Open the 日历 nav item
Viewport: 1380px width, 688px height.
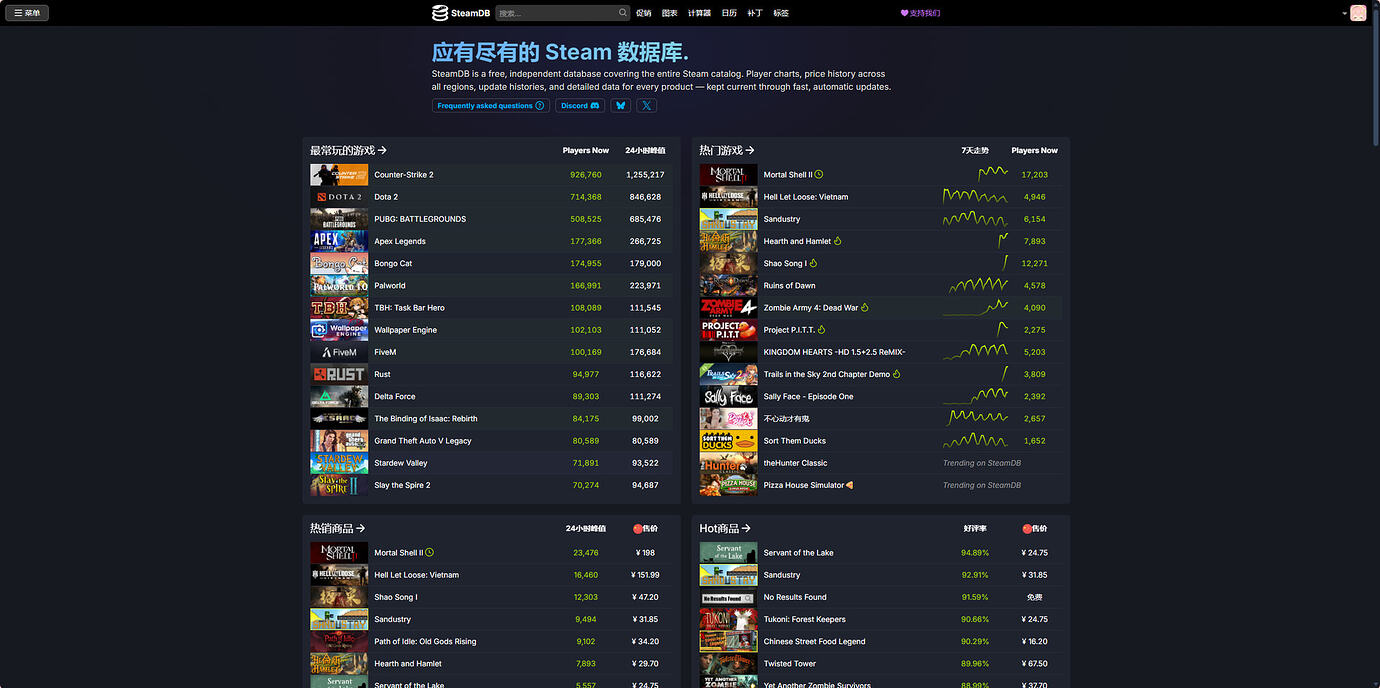pyautogui.click(x=729, y=13)
